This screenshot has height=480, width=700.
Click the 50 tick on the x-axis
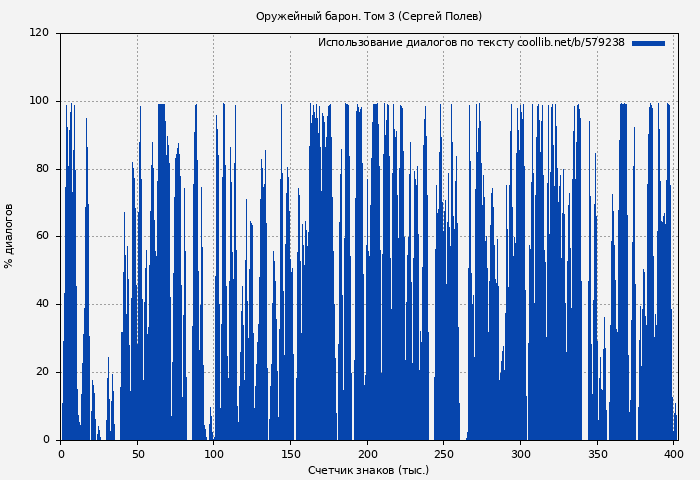137,454
